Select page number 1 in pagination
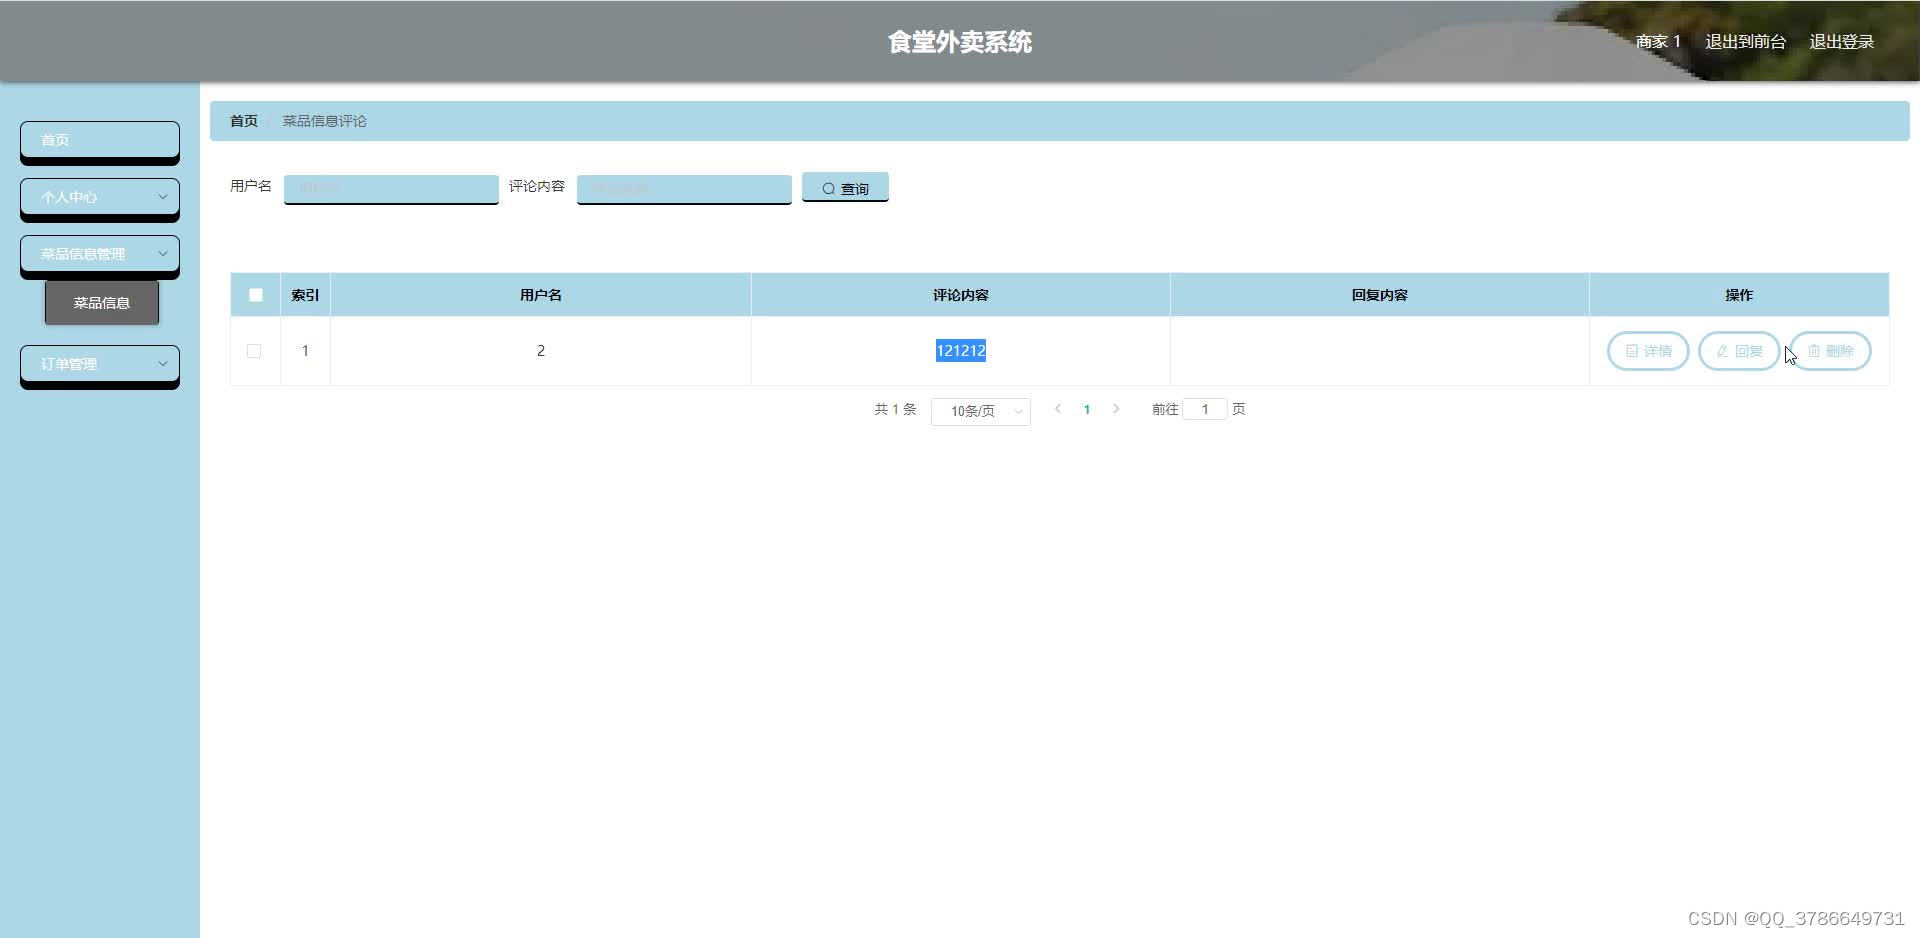 pos(1087,409)
